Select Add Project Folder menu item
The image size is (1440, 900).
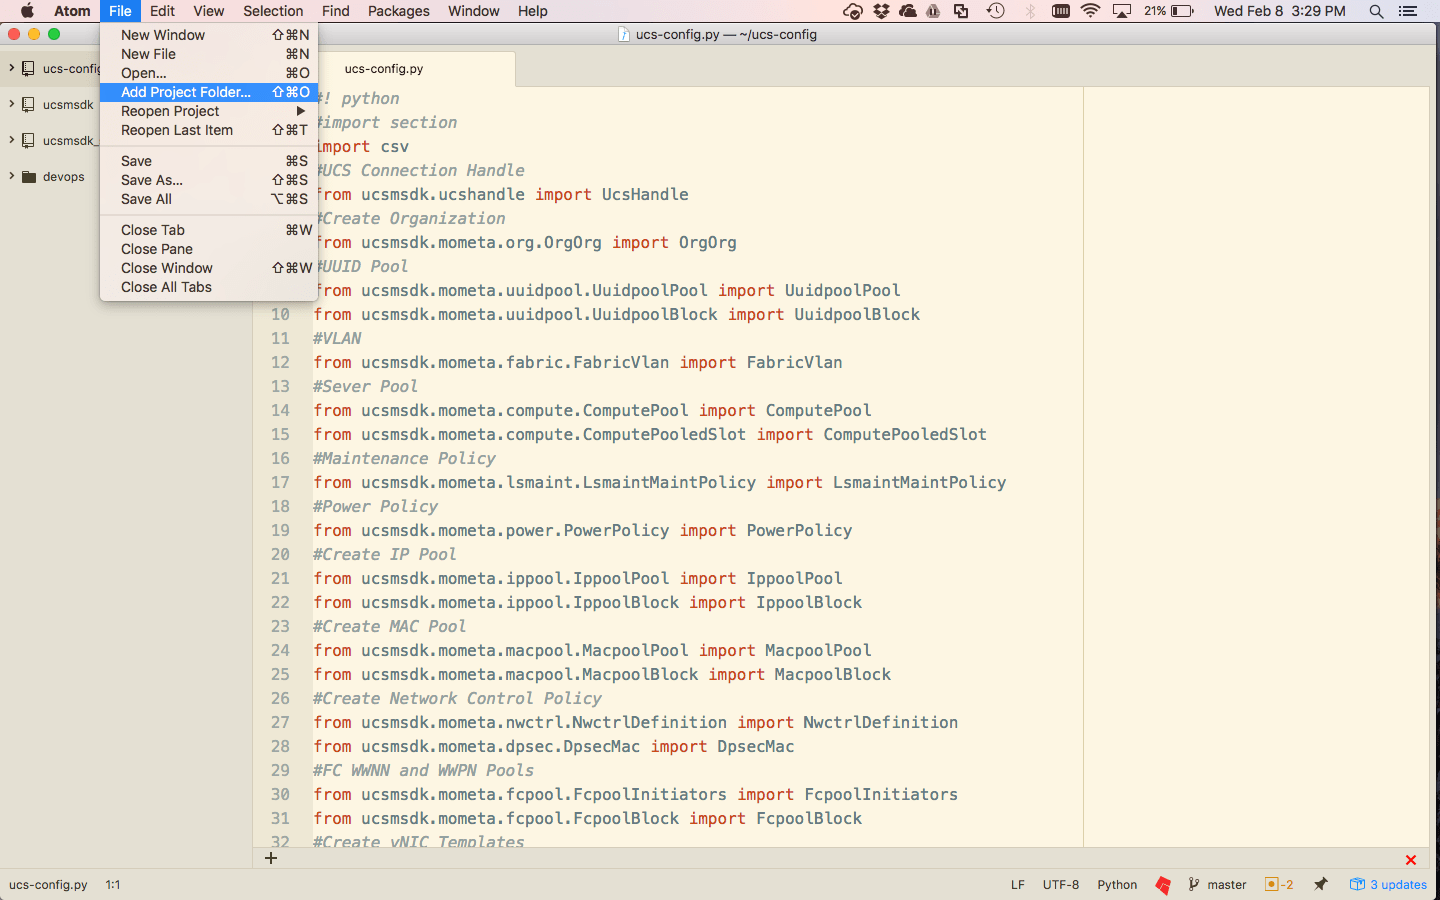(186, 92)
